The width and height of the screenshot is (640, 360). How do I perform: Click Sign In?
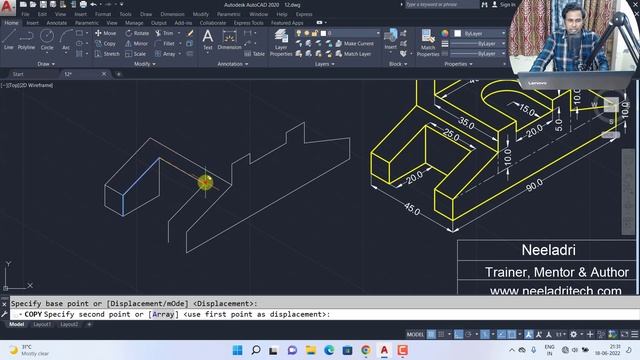pos(507,4)
